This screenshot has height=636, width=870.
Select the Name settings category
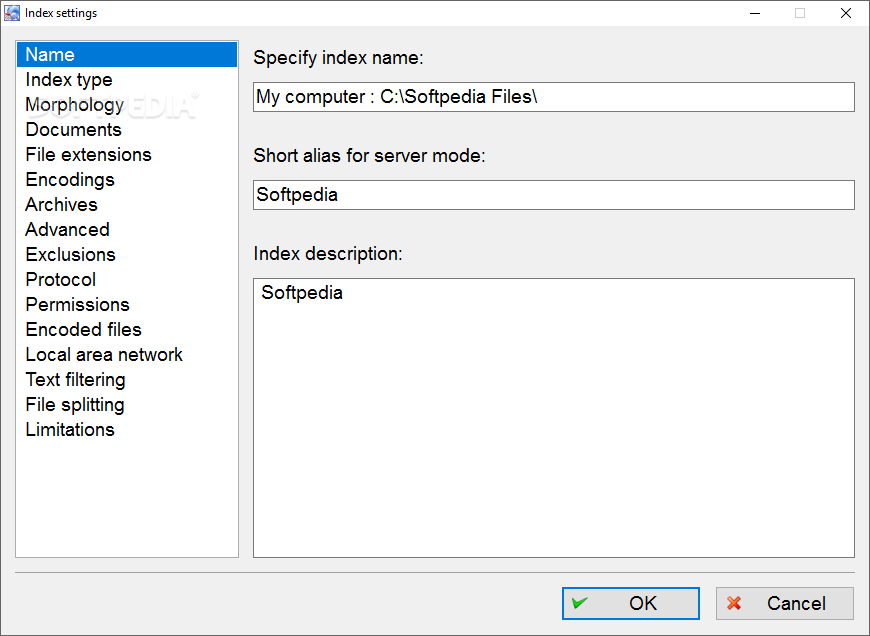tap(127, 54)
